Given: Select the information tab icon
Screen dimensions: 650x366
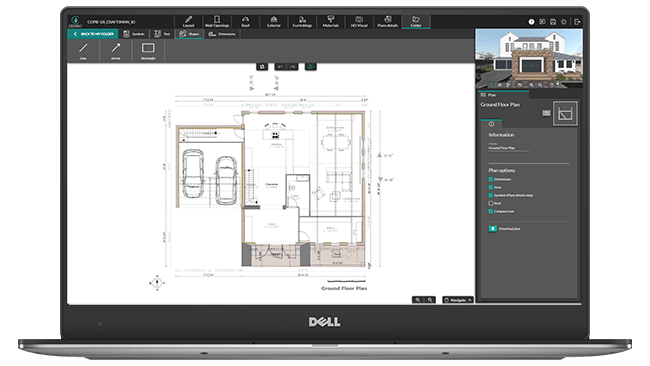Looking at the screenshot, I should [491, 124].
